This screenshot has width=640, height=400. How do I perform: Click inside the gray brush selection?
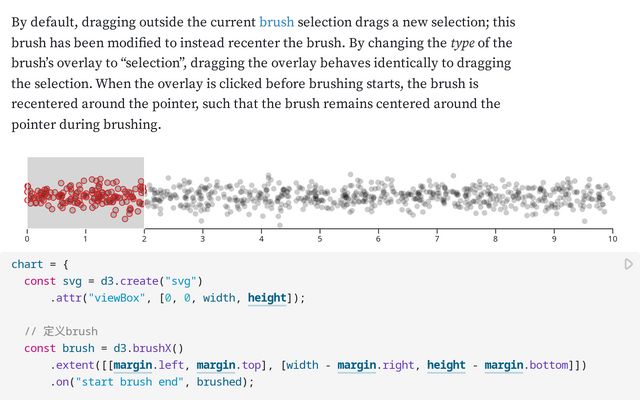point(85,192)
